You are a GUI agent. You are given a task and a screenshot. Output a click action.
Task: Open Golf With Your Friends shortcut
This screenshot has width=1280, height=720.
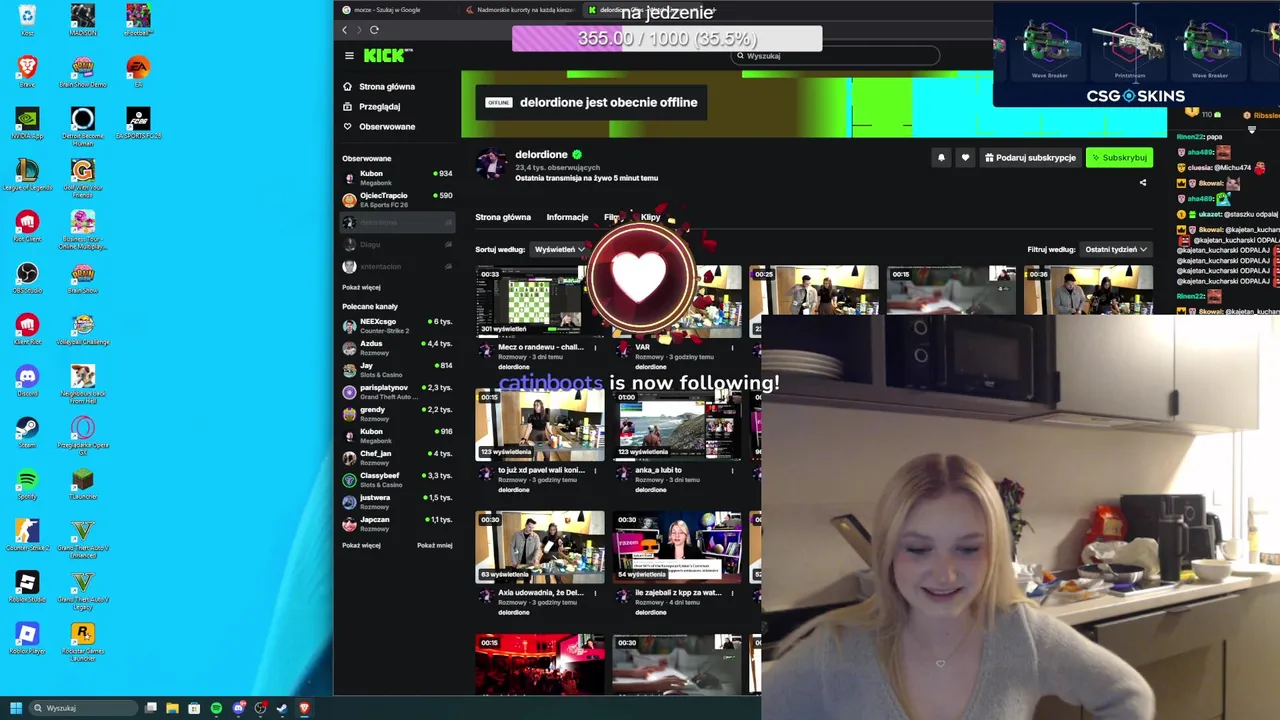[x=83, y=178]
